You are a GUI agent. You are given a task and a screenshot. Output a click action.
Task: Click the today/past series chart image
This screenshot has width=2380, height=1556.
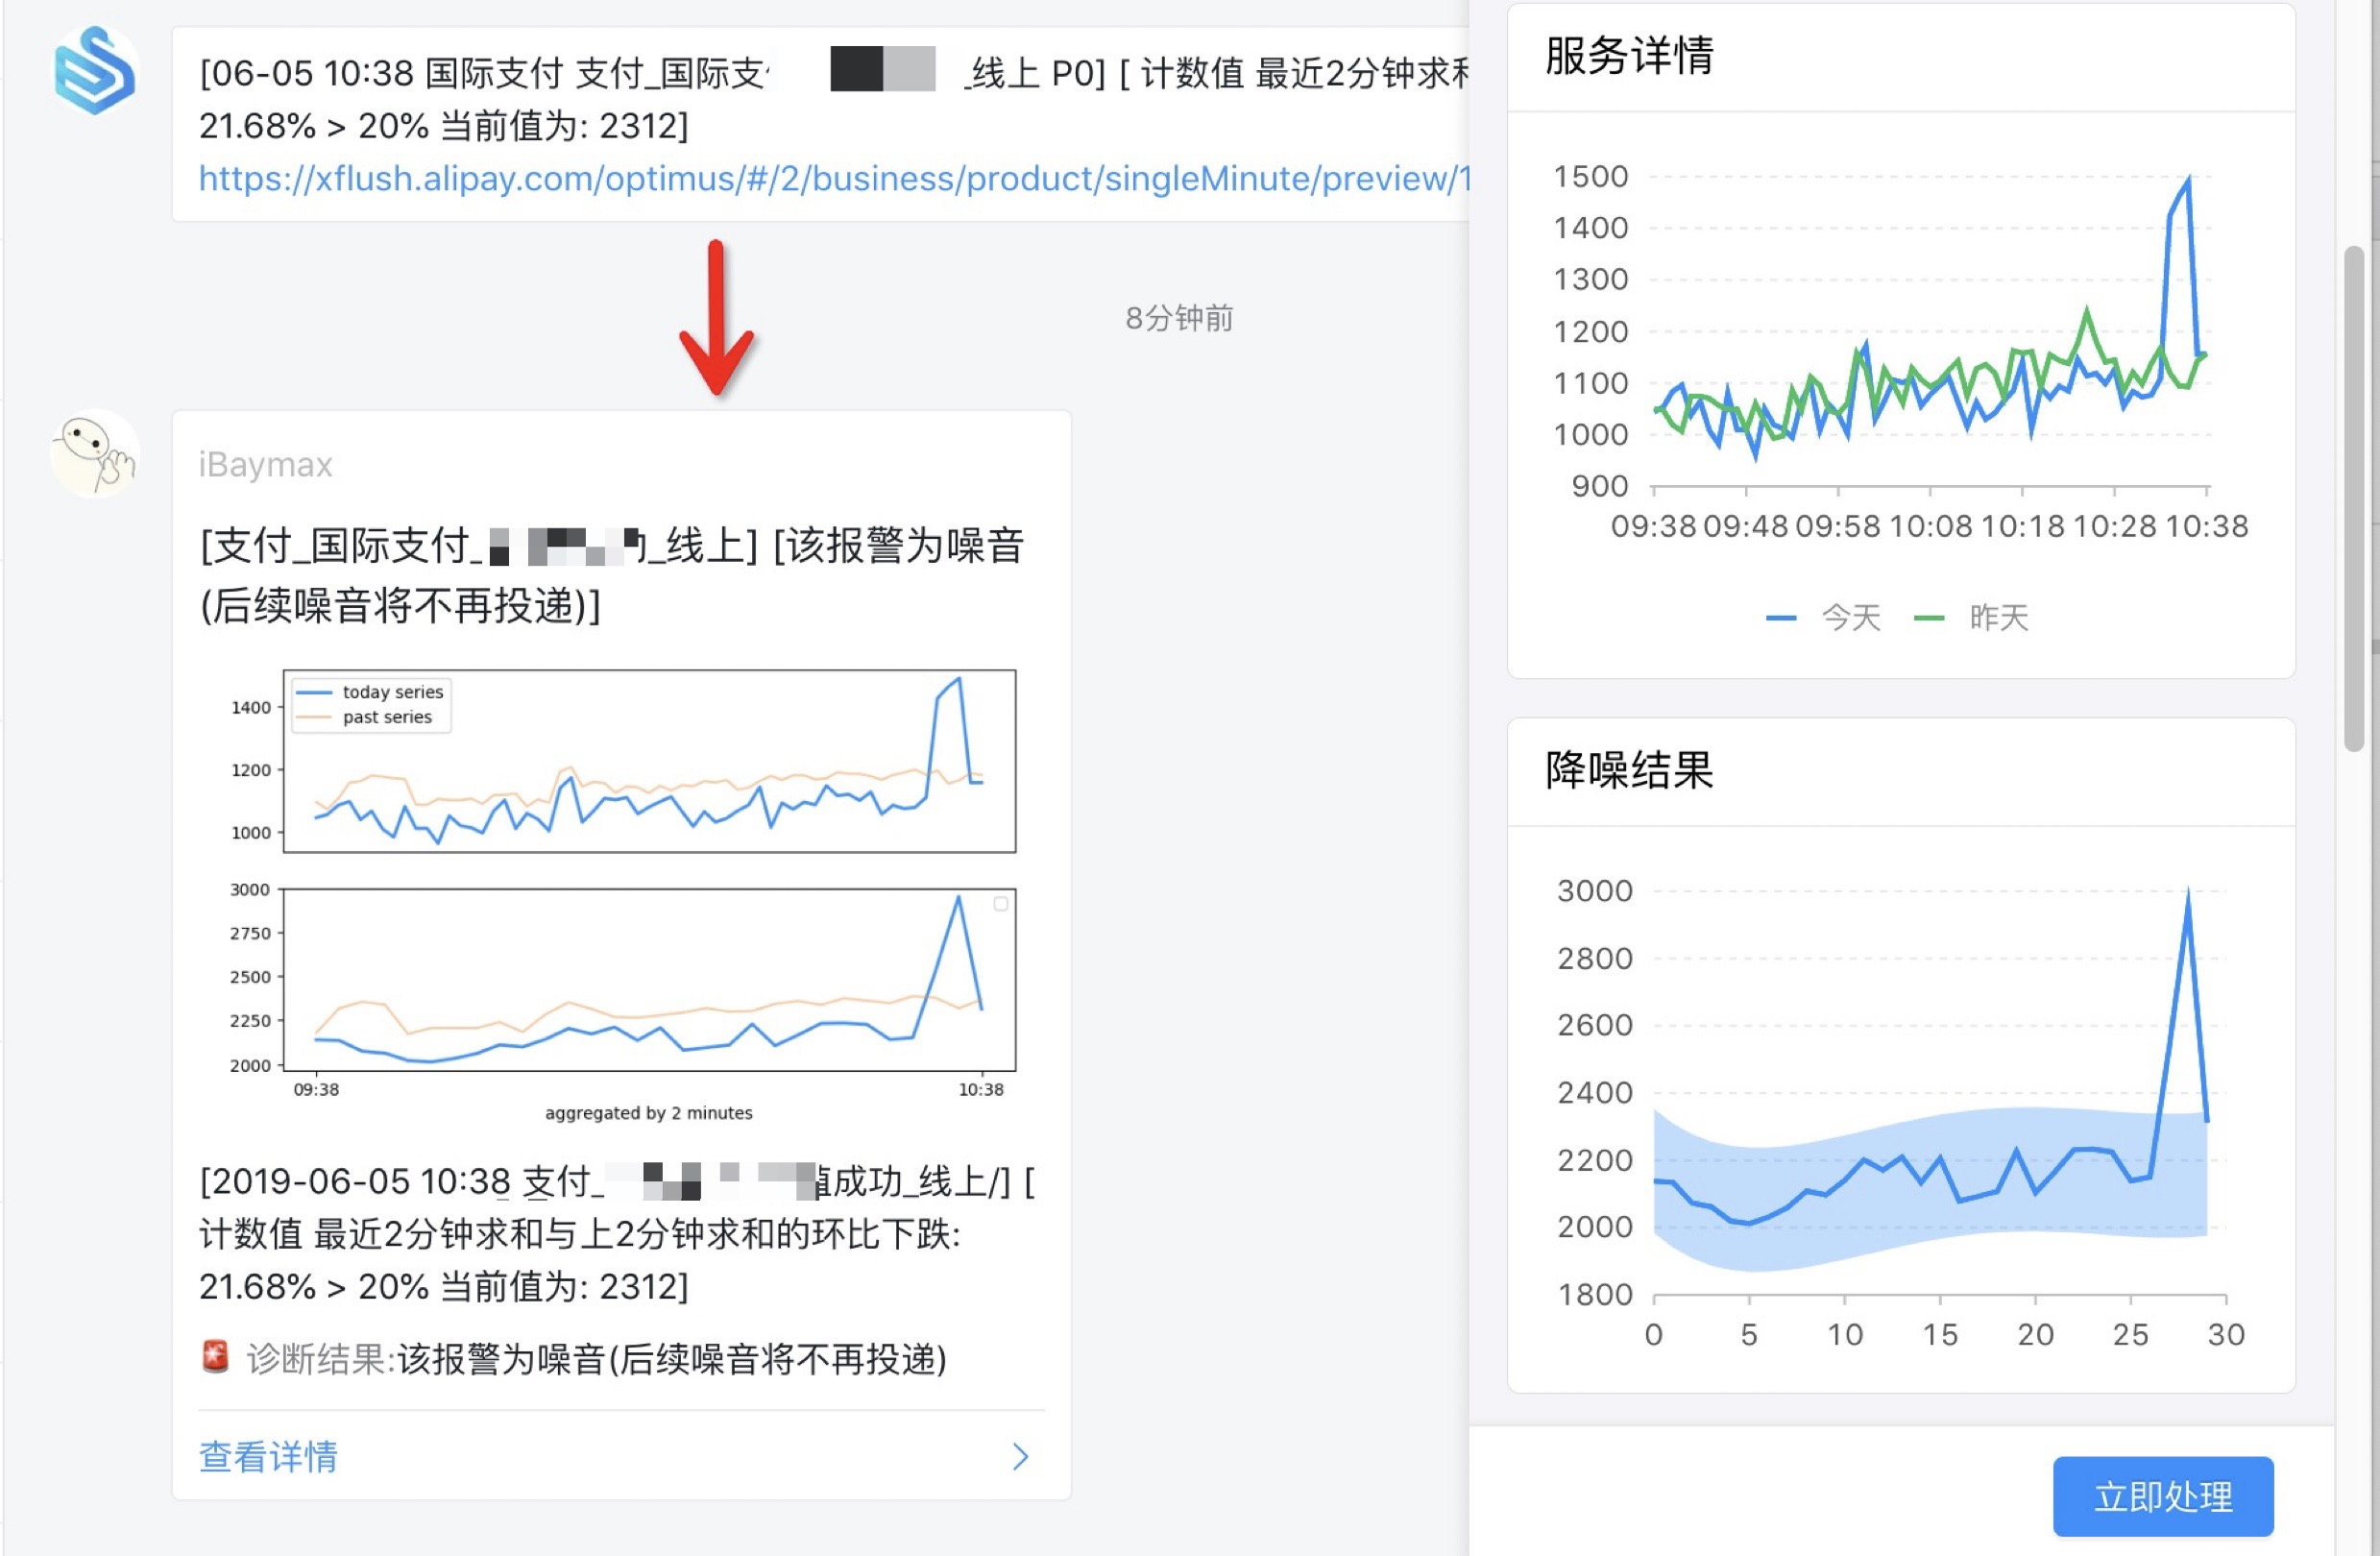pos(648,762)
